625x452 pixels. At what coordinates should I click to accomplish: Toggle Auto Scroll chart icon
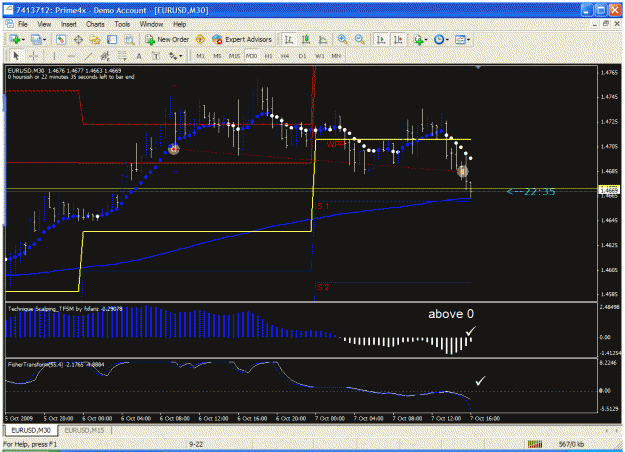381,39
